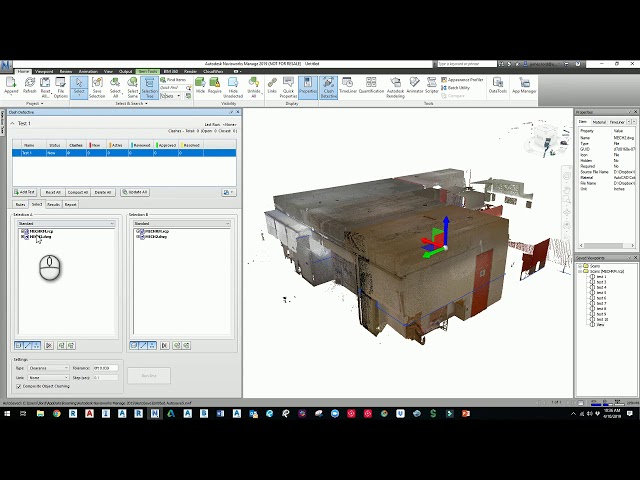
Task: Switch to the Results tab in Clash Detective
Action: pyautogui.click(x=53, y=204)
